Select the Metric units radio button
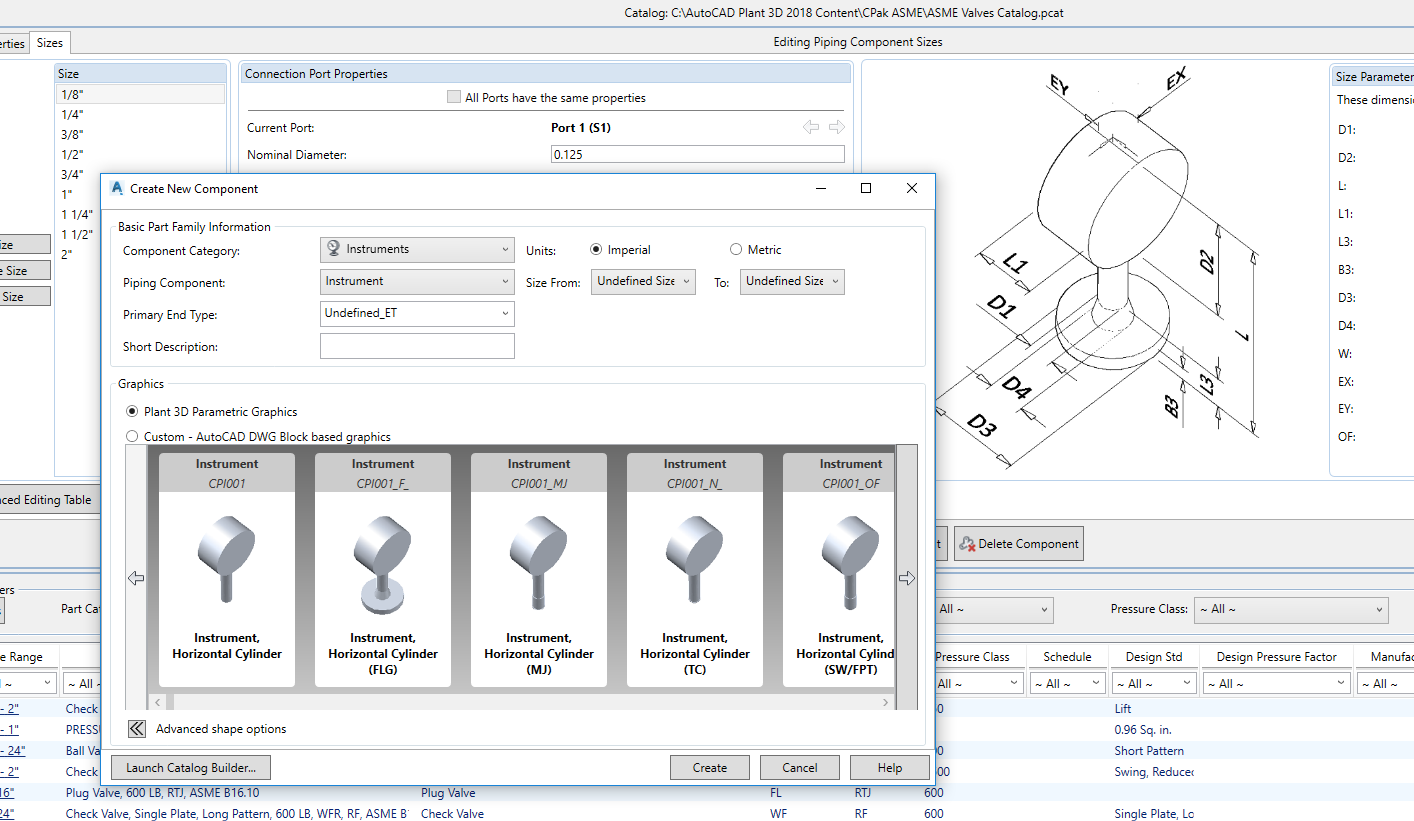Viewport: 1414px width, 821px height. tap(737, 250)
